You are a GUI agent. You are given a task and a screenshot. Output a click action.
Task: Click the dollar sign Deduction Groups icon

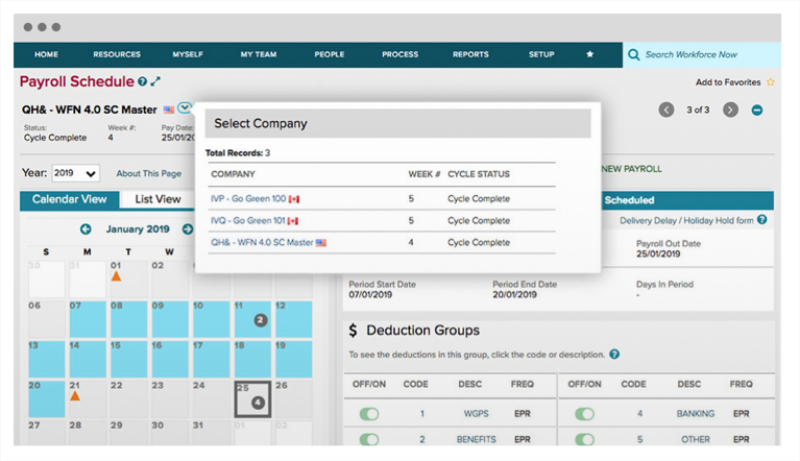353,330
